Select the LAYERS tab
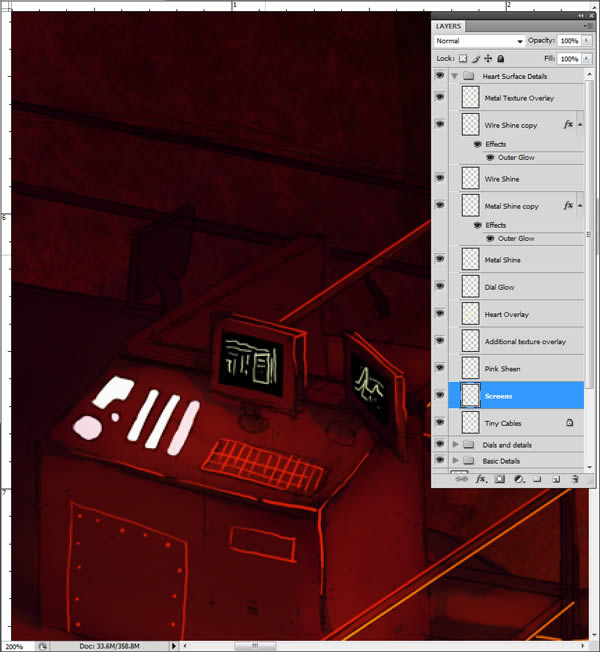 (448, 26)
